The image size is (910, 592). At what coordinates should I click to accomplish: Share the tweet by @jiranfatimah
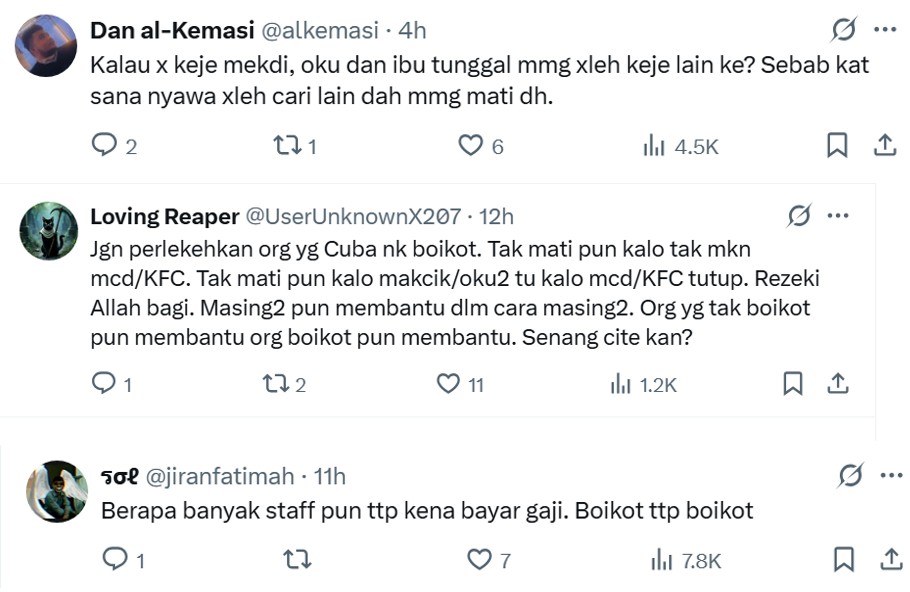(x=885, y=559)
